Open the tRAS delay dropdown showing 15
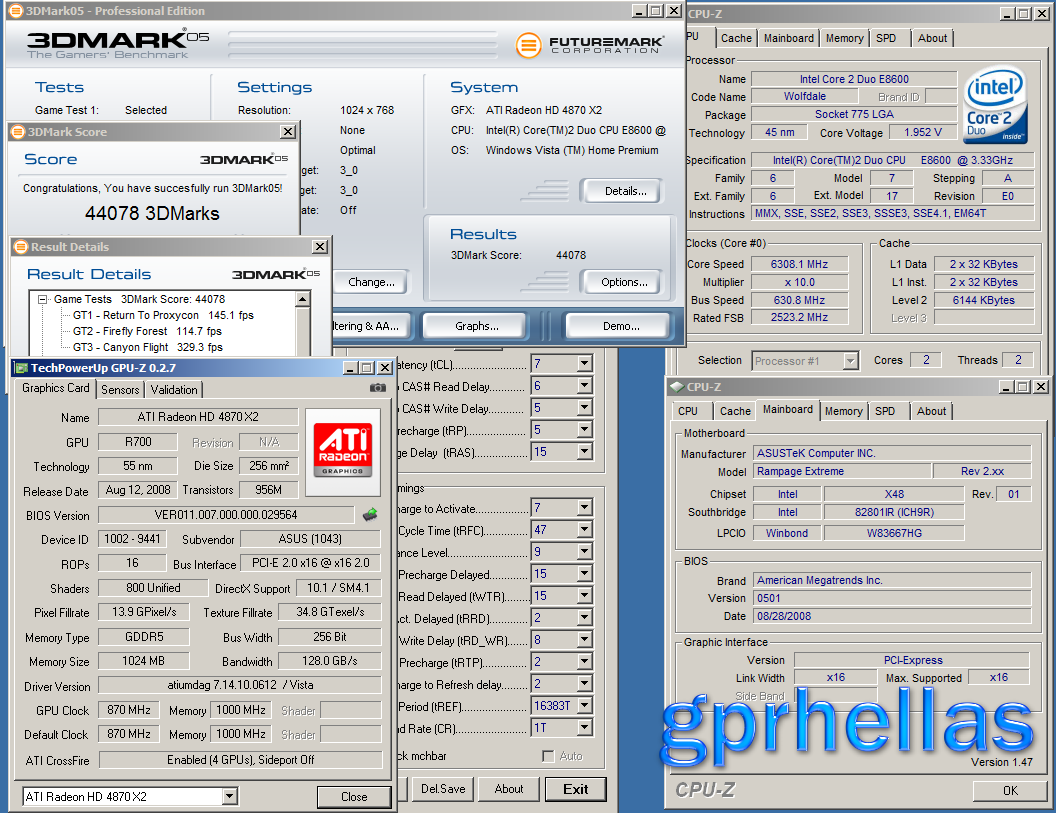The width and height of the screenshot is (1056, 813). pyautogui.click(x=584, y=451)
